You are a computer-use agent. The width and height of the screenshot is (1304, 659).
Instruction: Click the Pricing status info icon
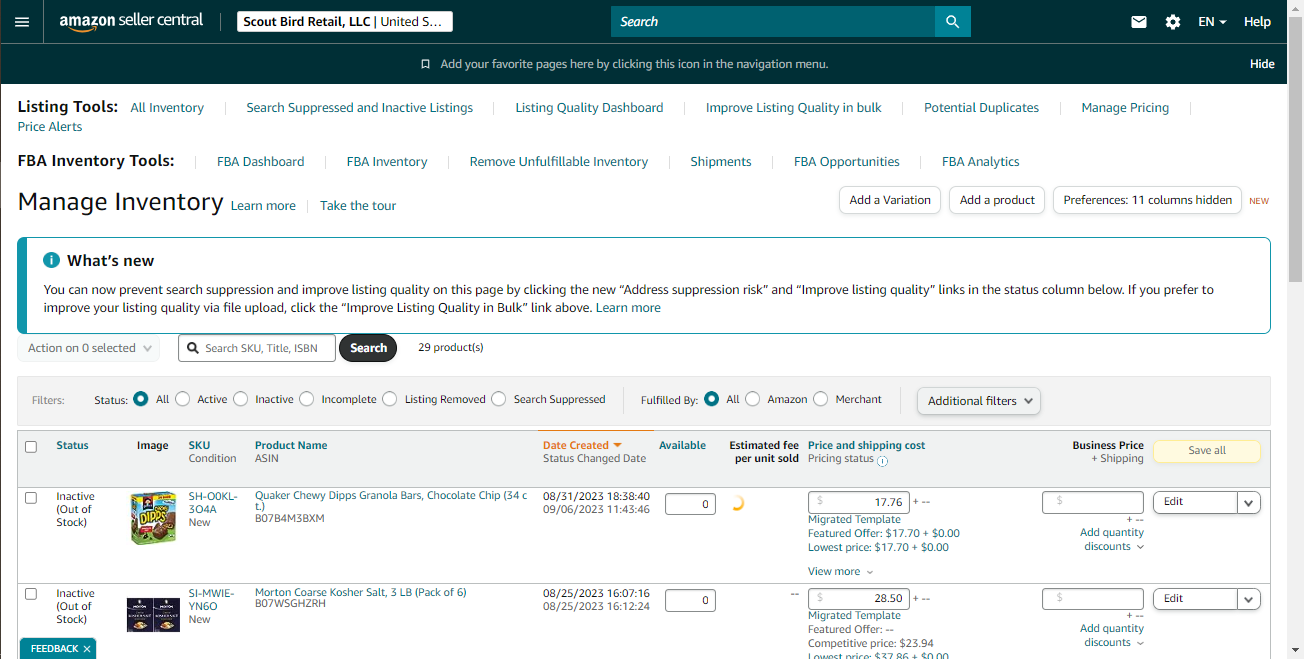coord(882,461)
